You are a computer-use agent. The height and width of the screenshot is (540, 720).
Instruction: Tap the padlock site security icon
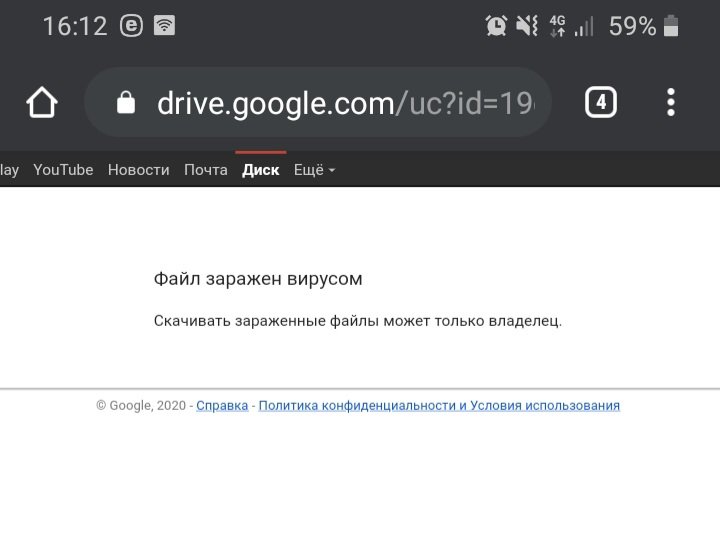click(x=125, y=102)
